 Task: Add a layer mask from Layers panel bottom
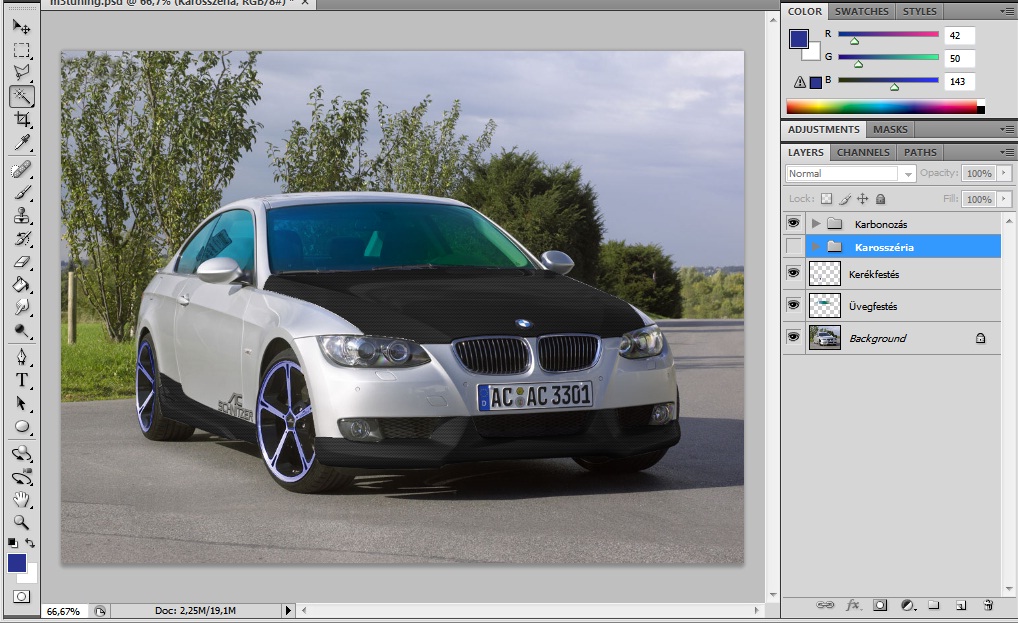pyautogui.click(x=880, y=605)
